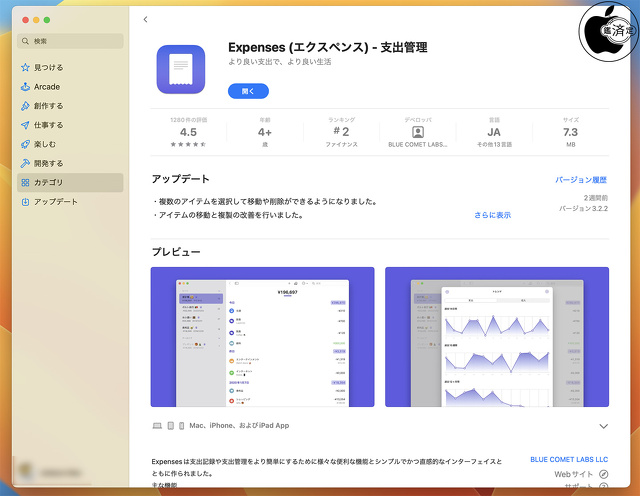Open the BLUE COMET LABS LLC link

click(x=569, y=460)
